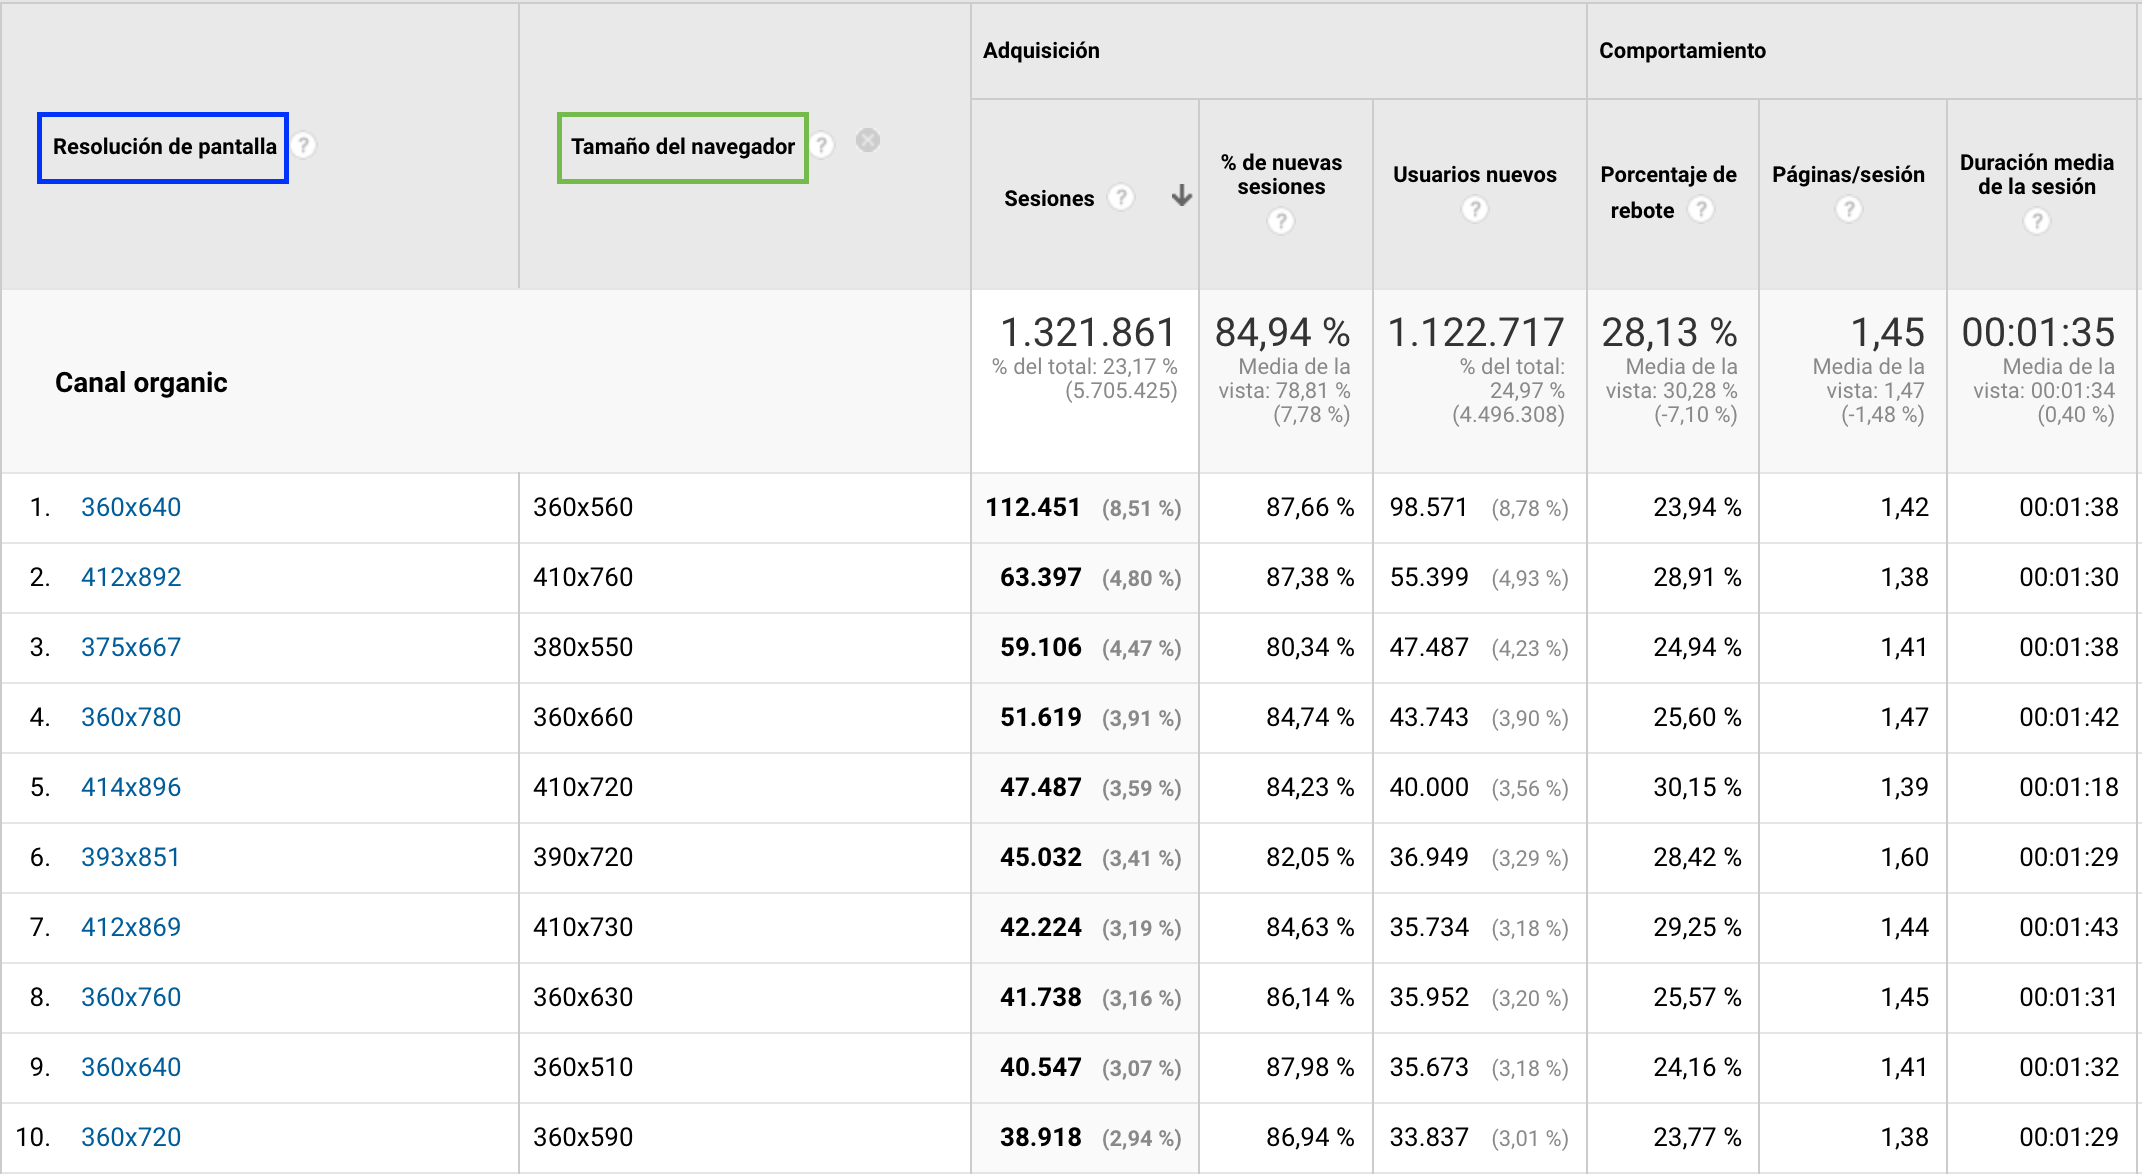Viewport: 2142px width, 1176px height.
Task: Open the 360x720 resolution link in row 10
Action: tap(131, 1137)
